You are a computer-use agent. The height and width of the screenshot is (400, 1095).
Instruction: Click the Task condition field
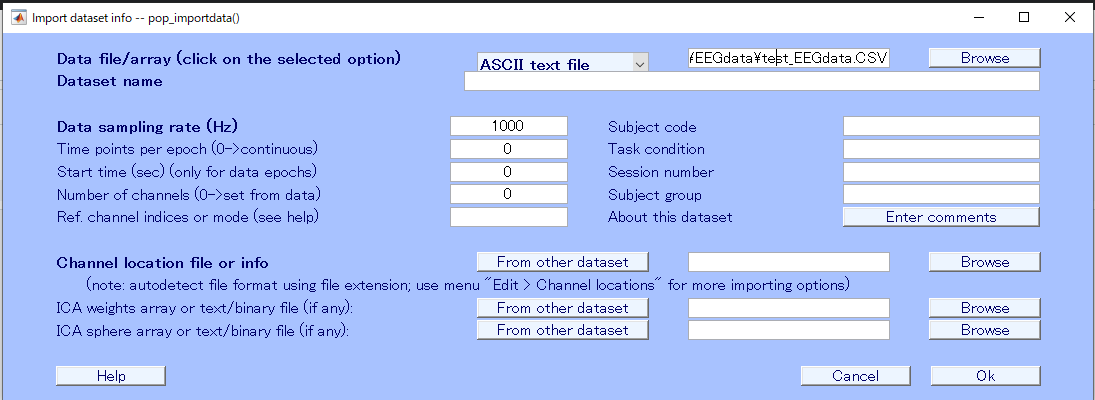[941, 149]
